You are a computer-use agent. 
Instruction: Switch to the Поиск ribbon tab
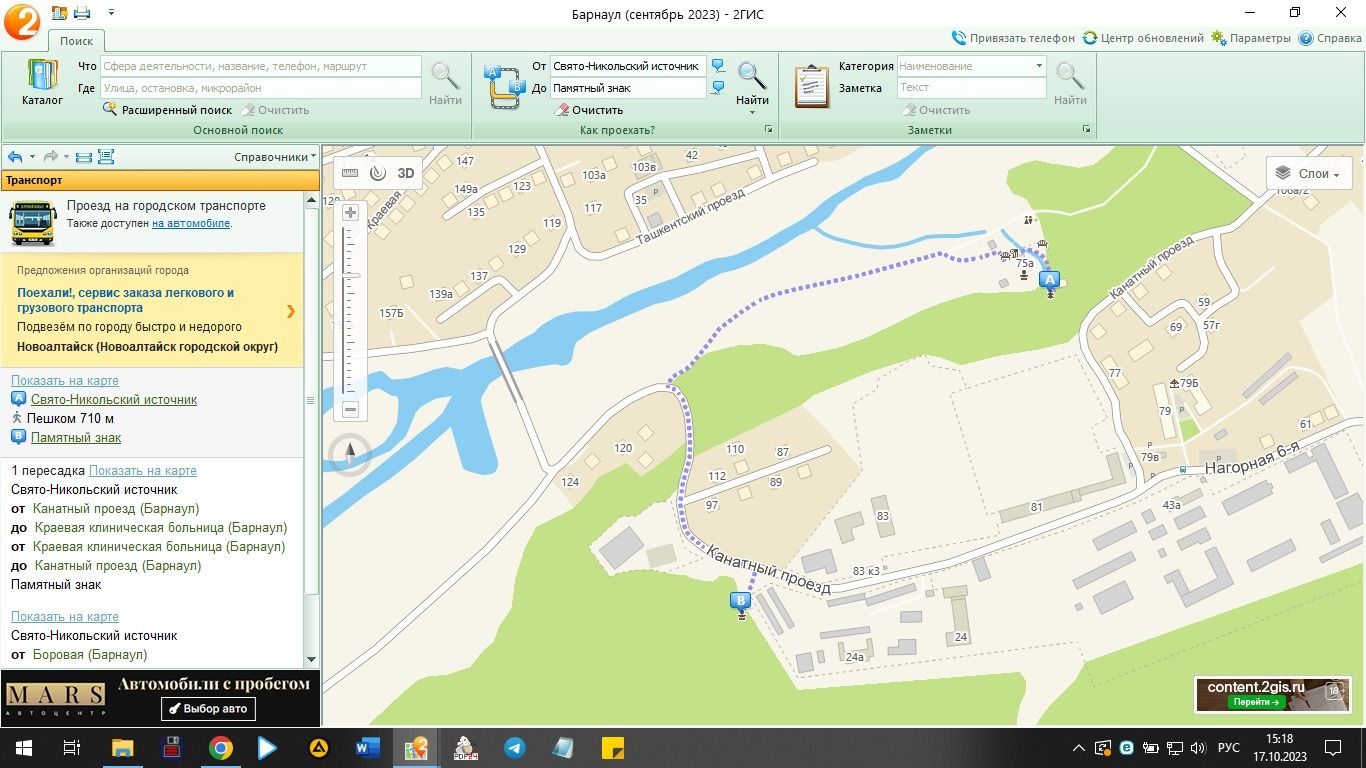tap(76, 41)
